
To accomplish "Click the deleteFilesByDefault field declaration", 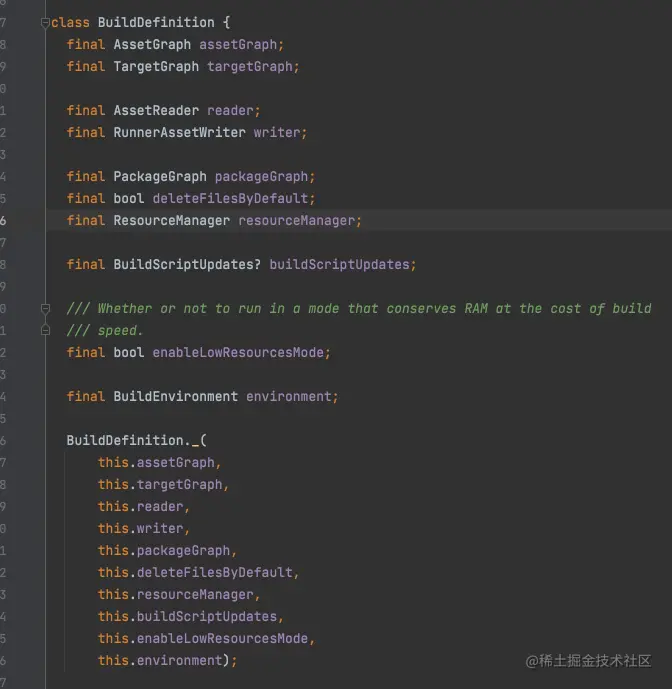I will (233, 198).
